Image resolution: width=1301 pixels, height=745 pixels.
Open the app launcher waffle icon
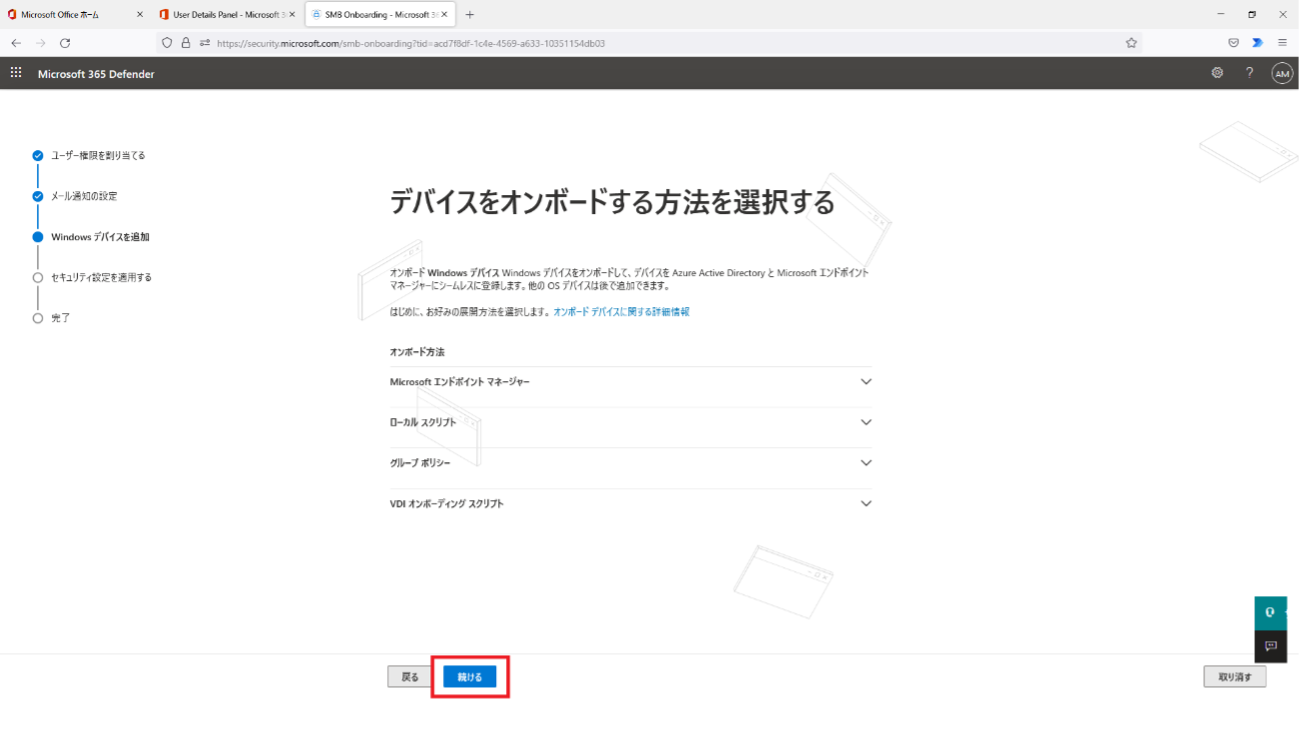point(16,73)
